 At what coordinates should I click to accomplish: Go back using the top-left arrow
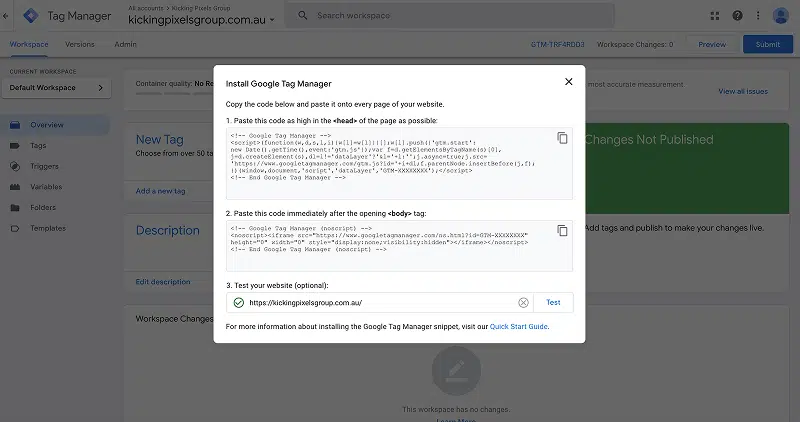pyautogui.click(x=6, y=16)
